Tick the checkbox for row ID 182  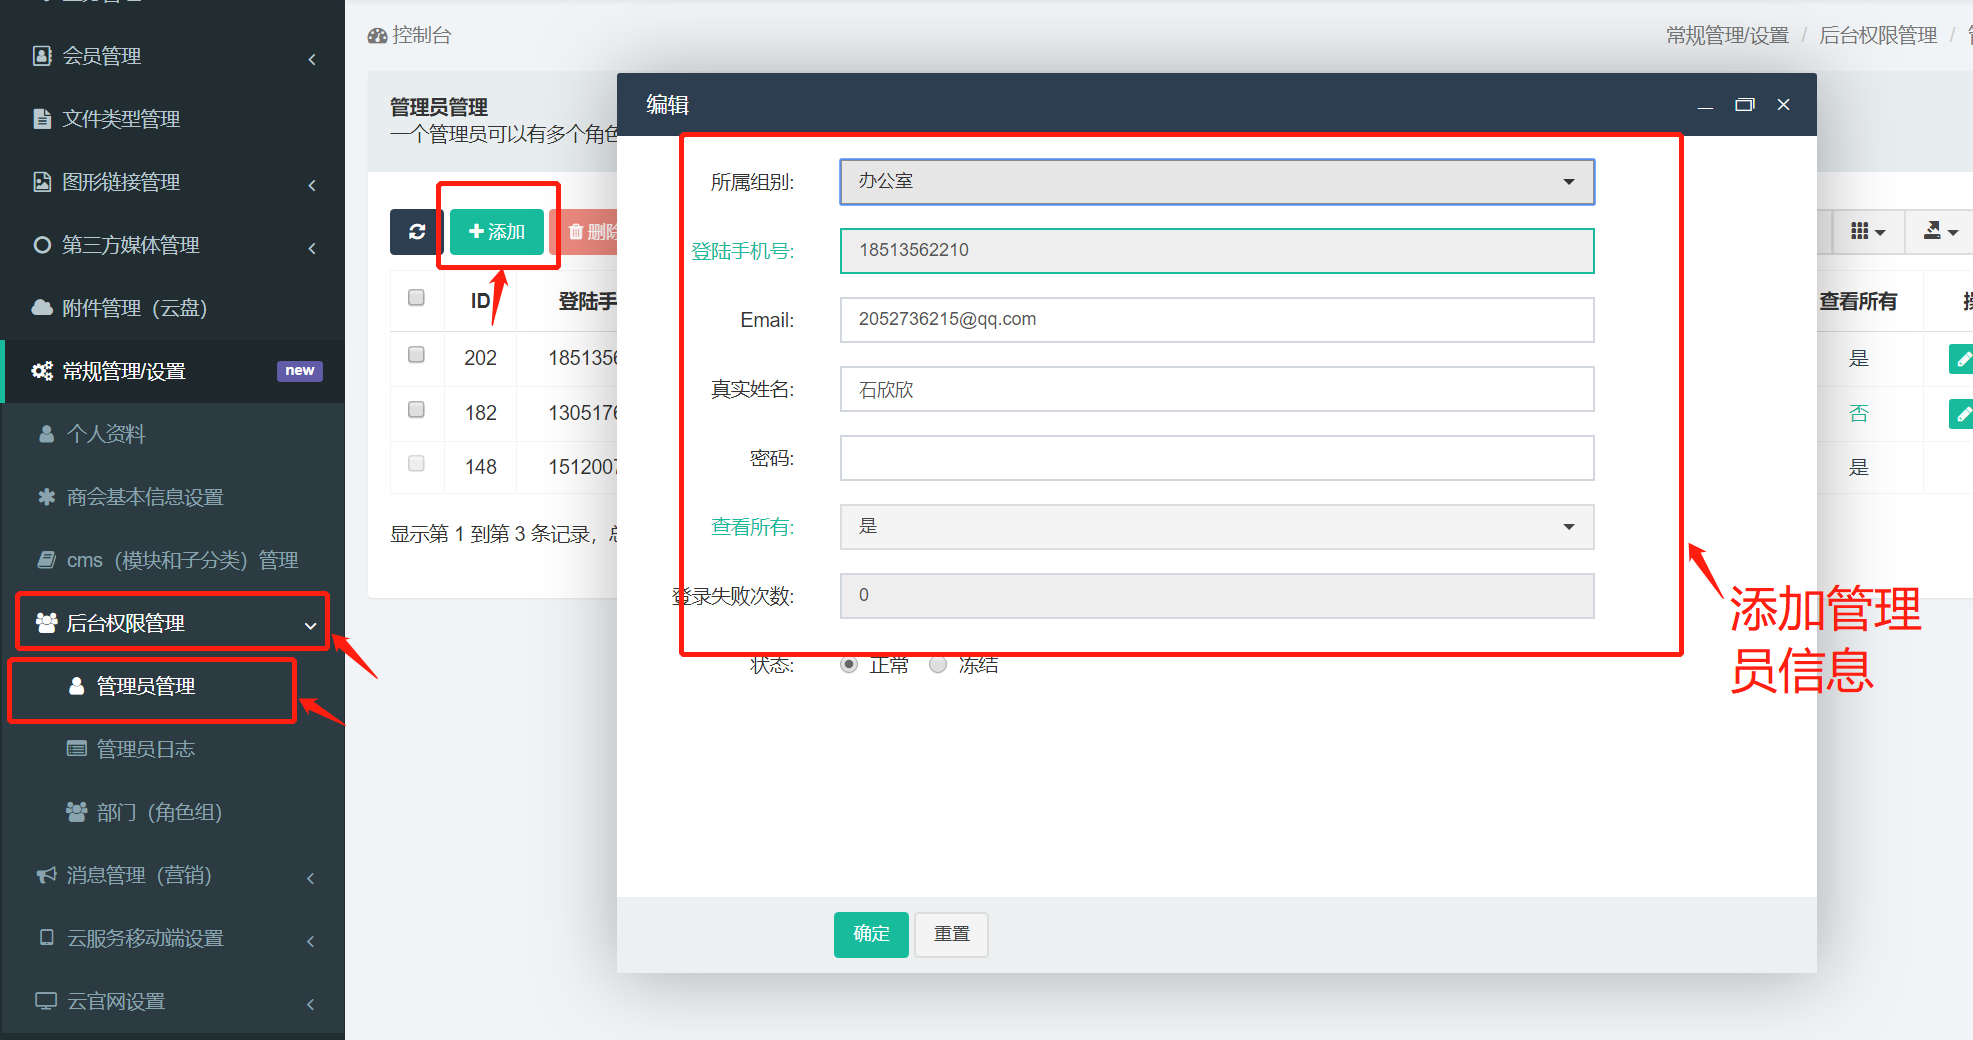[x=417, y=410]
